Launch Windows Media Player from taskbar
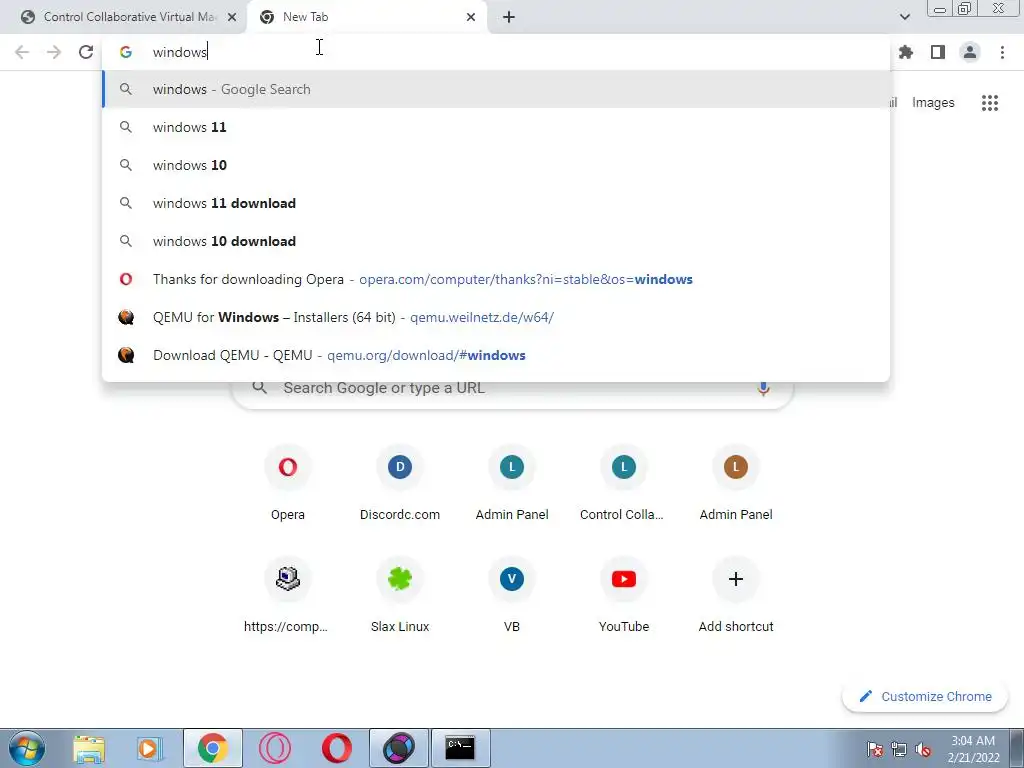Viewport: 1024px width, 768px height. pyautogui.click(x=150, y=748)
